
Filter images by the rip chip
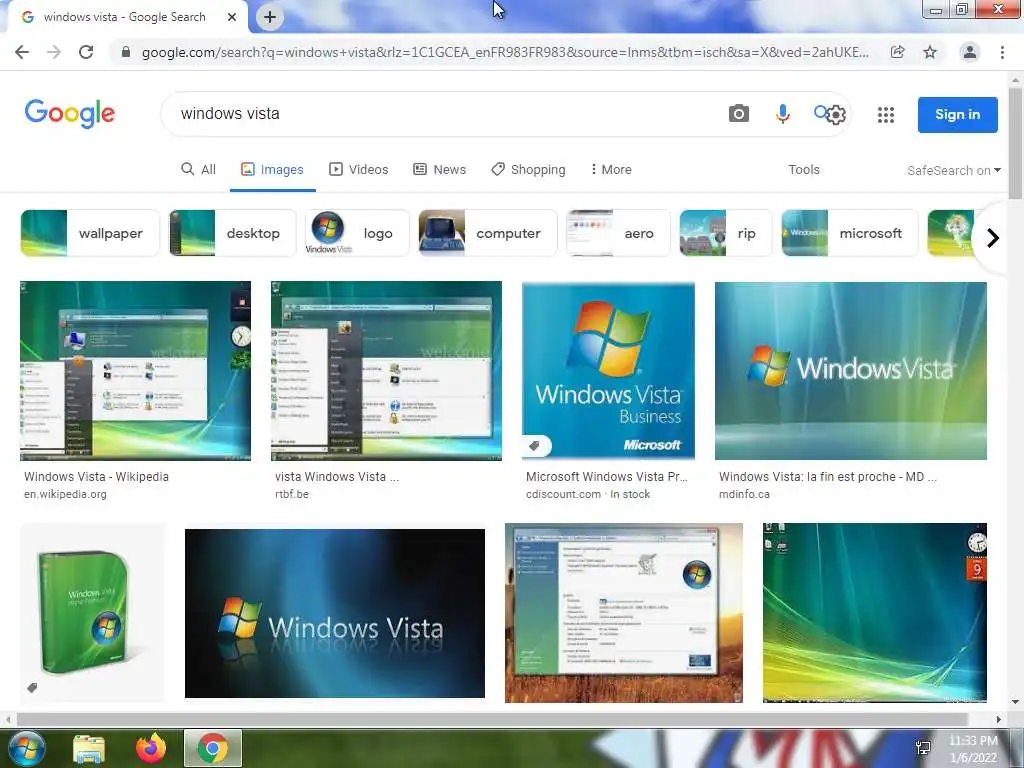tap(726, 233)
